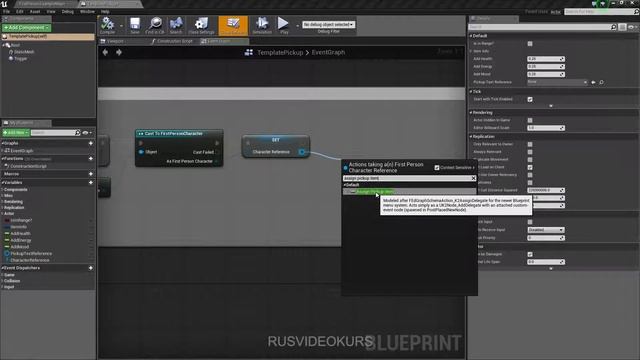Click the My Blueprint search magnifier icon
The image size is (640, 360).
(x=78, y=133)
